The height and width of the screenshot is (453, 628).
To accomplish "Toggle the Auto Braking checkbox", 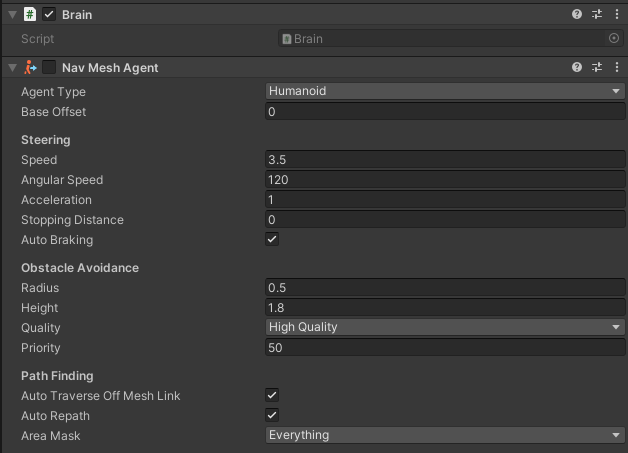I will (272, 240).
